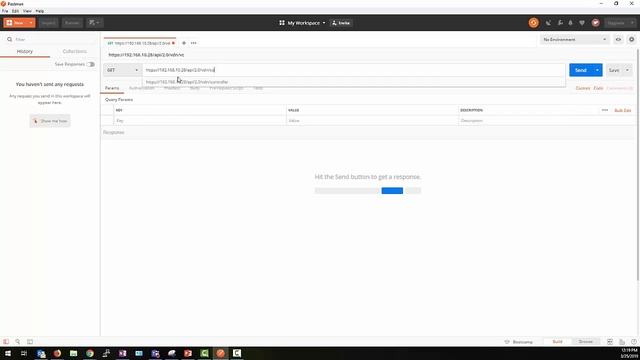The image size is (640, 360).
Task: Click the Import button
Action: coord(48,23)
